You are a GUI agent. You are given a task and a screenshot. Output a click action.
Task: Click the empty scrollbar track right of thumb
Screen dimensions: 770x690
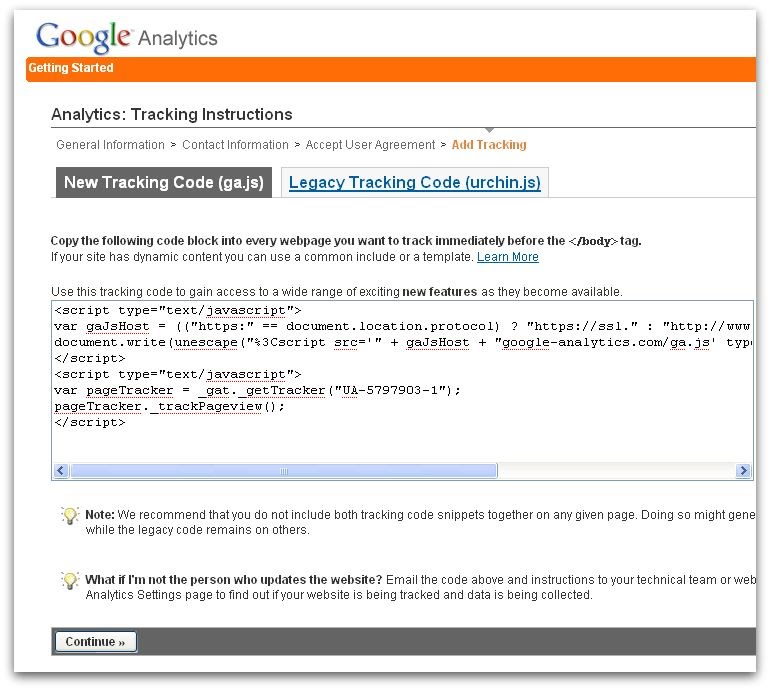pos(616,470)
